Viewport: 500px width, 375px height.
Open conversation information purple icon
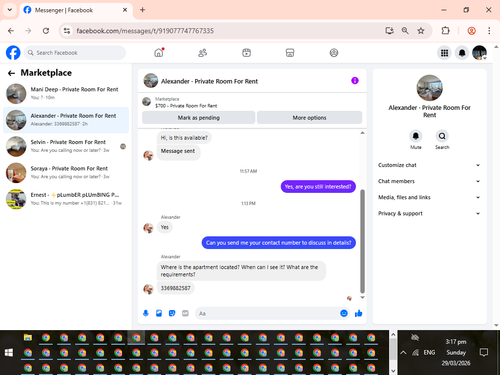[355, 81]
